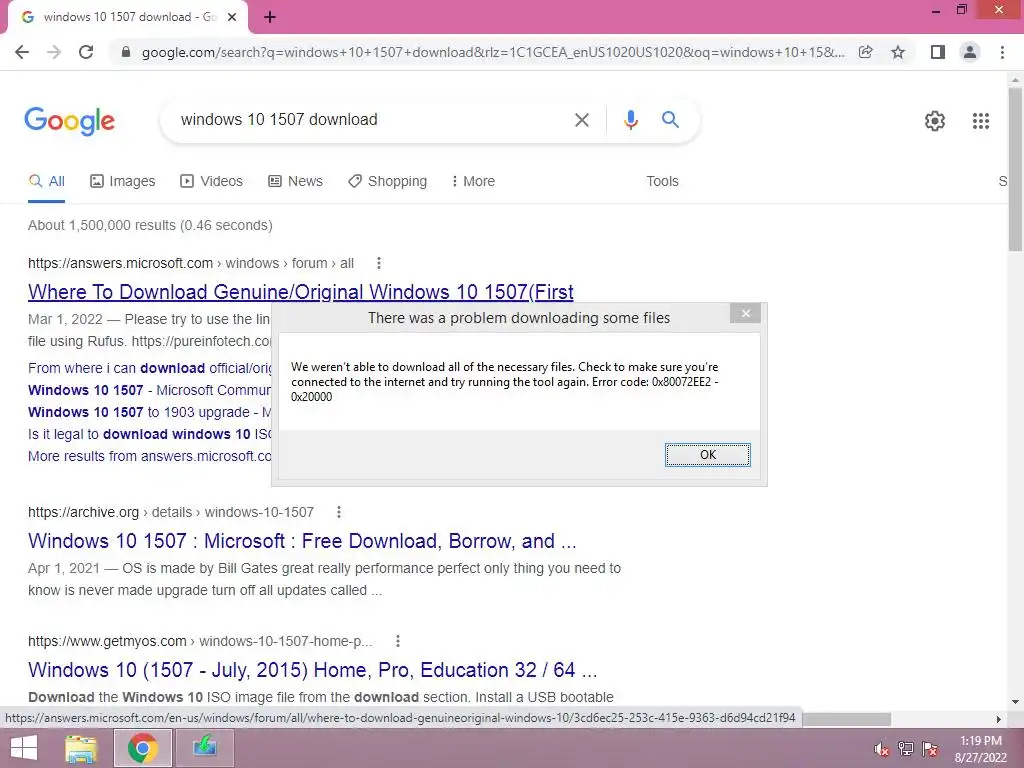The width and height of the screenshot is (1024, 768).
Task: Open options for archive.org result
Action: (x=338, y=512)
